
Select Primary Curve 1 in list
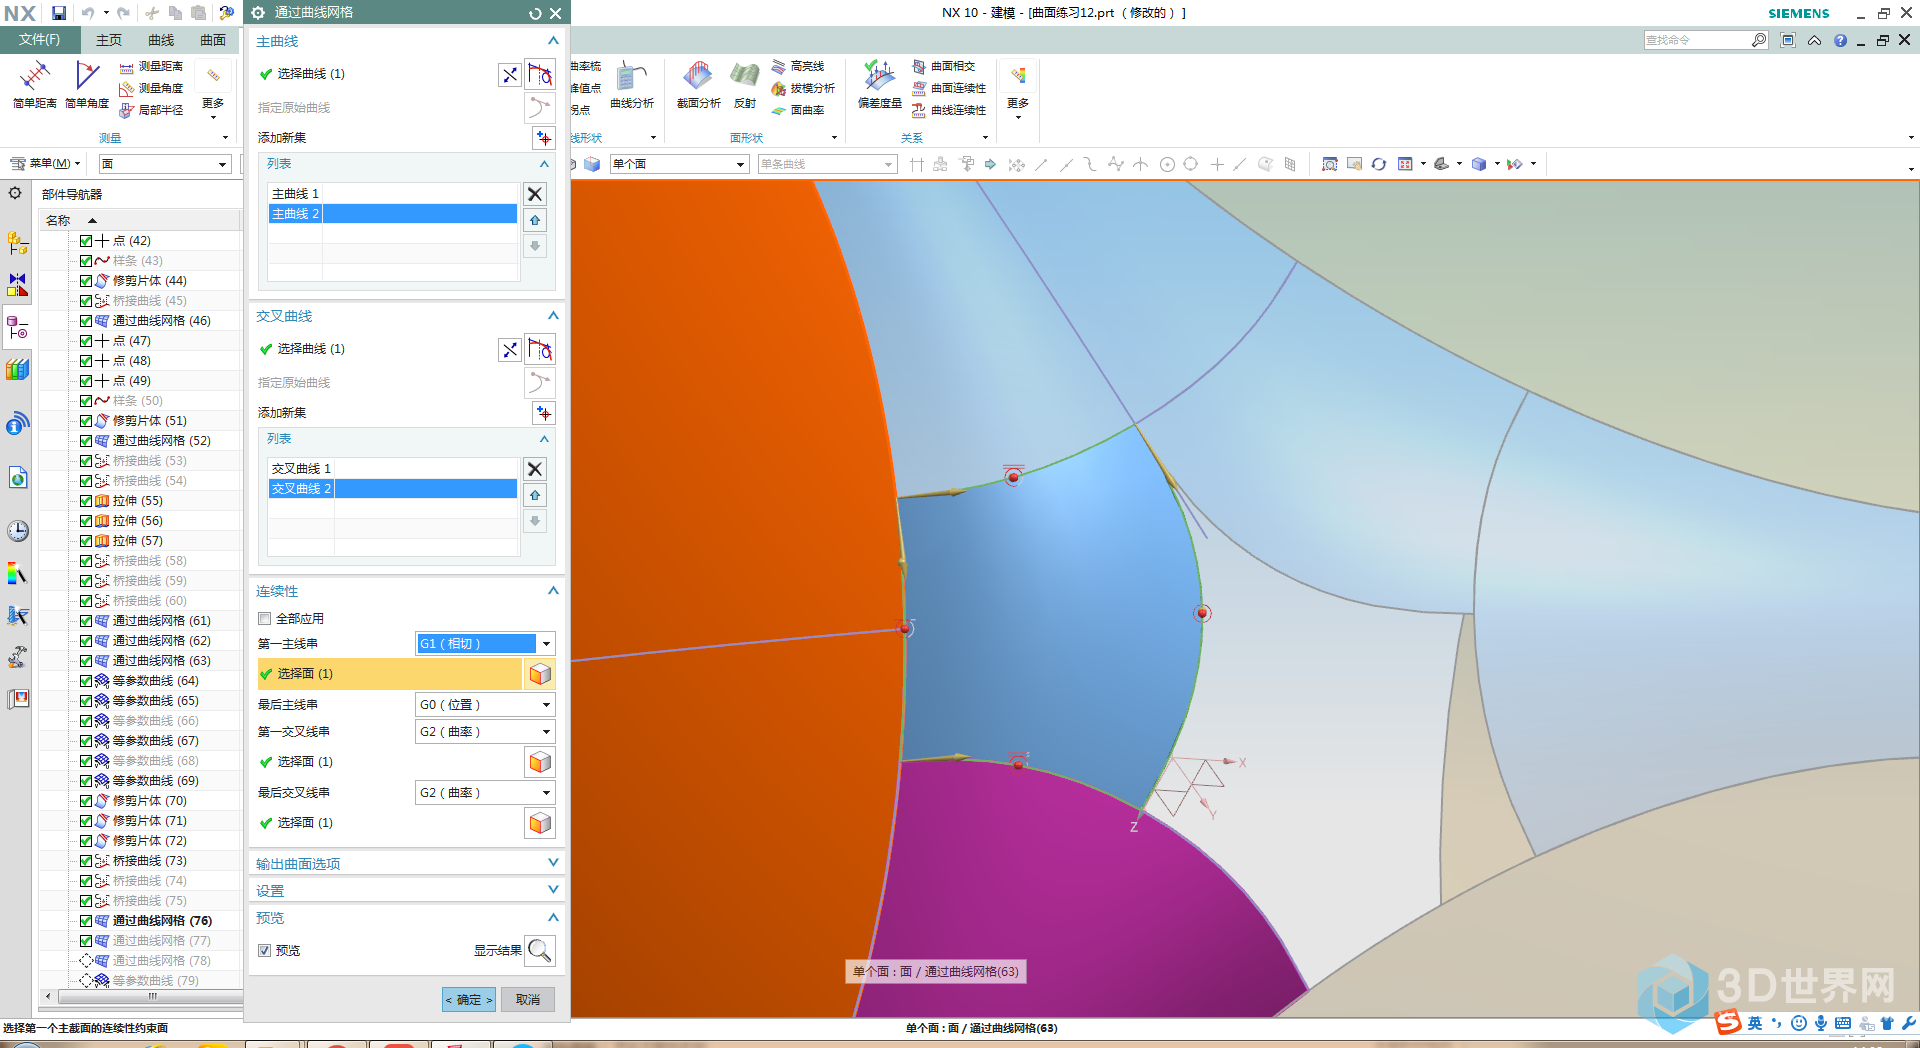click(393, 194)
